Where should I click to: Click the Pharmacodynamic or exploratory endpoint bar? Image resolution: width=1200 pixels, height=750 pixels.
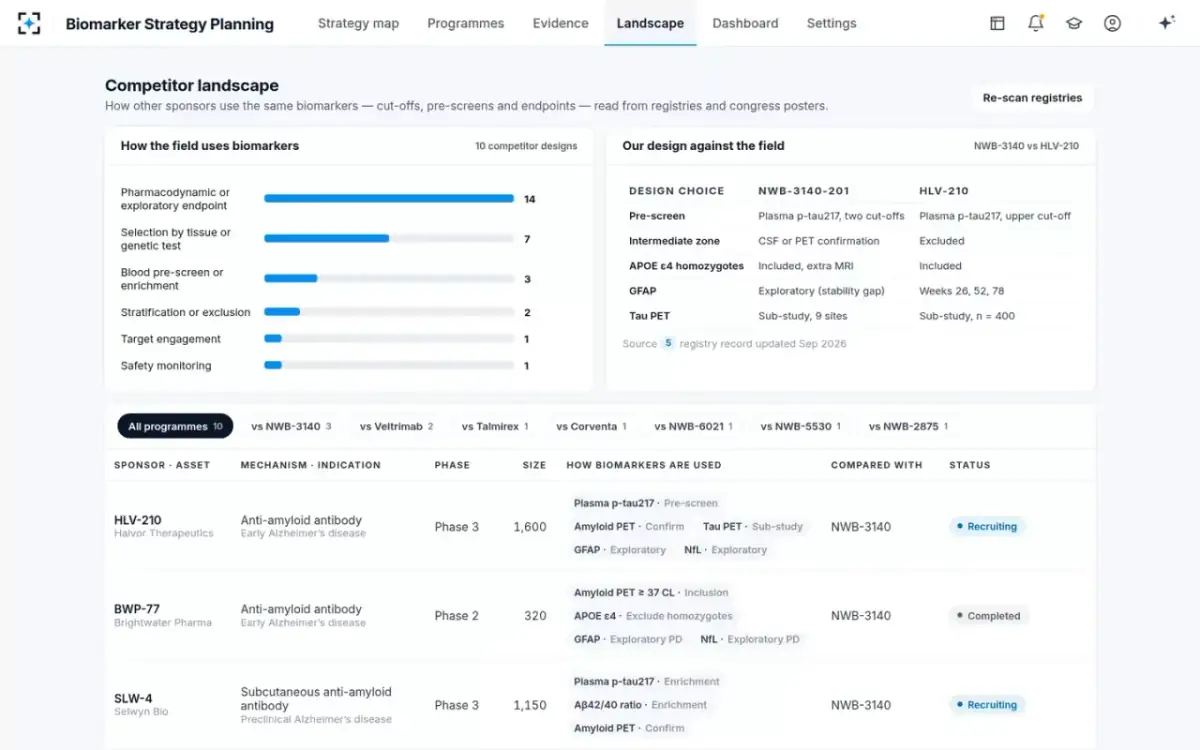click(x=389, y=199)
